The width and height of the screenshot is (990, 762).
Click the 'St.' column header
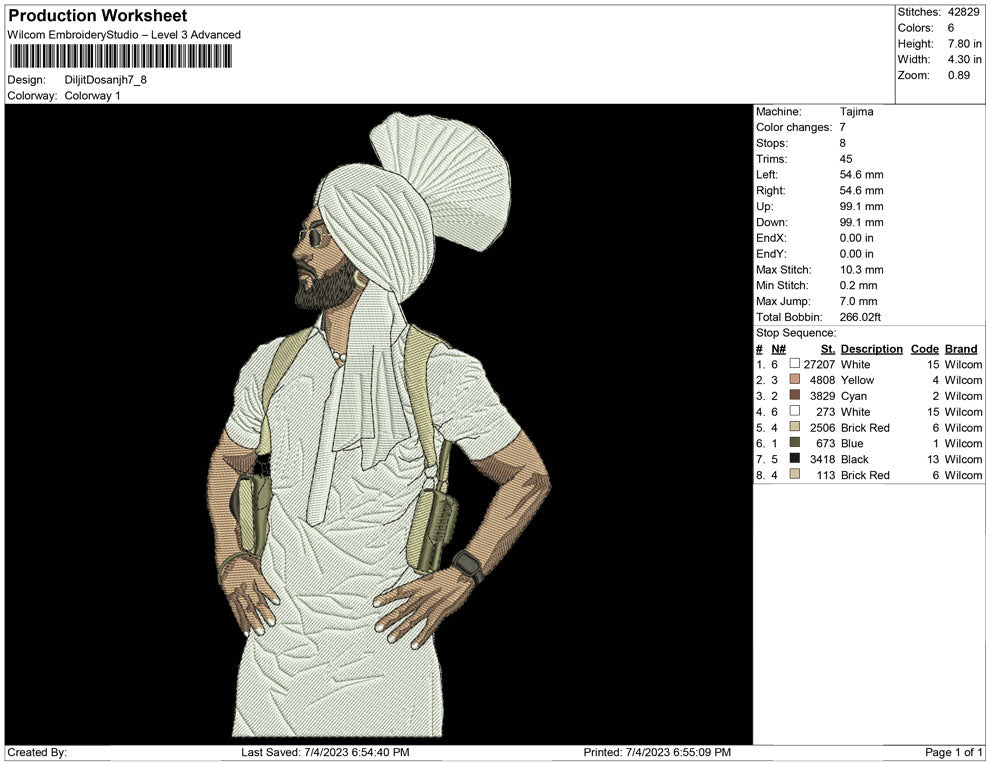coord(828,348)
